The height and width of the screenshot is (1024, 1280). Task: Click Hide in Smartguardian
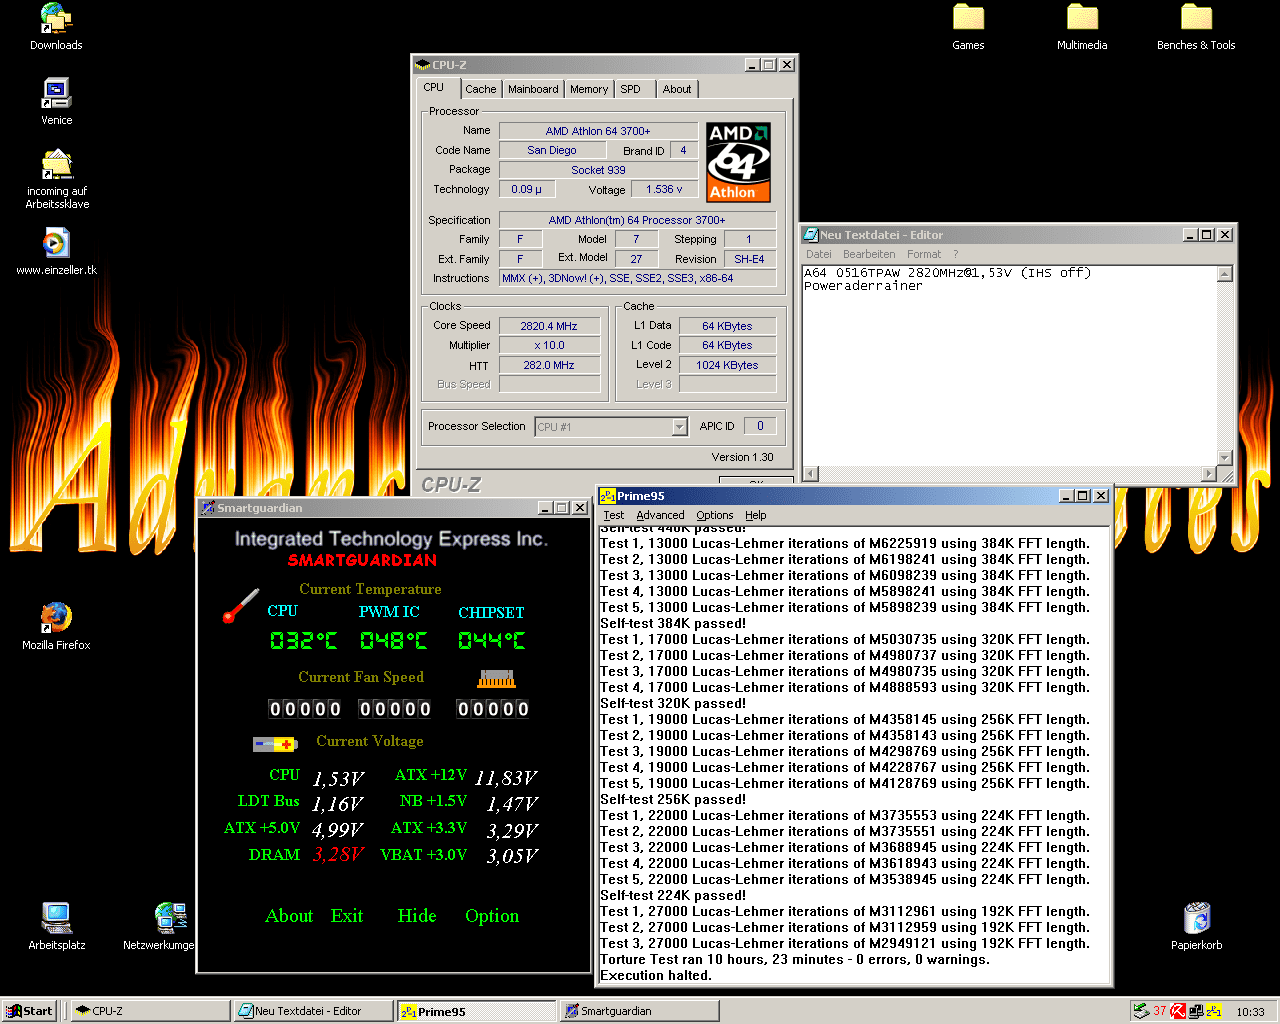pos(417,916)
